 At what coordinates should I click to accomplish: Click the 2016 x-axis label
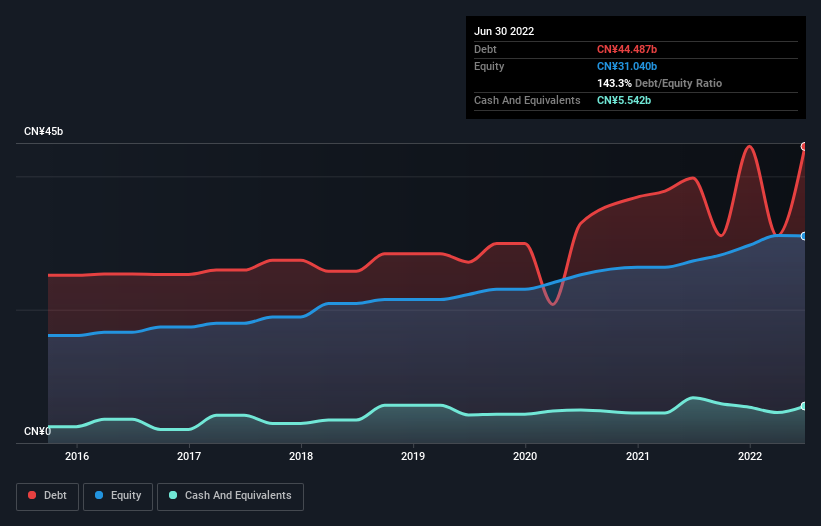point(77,456)
